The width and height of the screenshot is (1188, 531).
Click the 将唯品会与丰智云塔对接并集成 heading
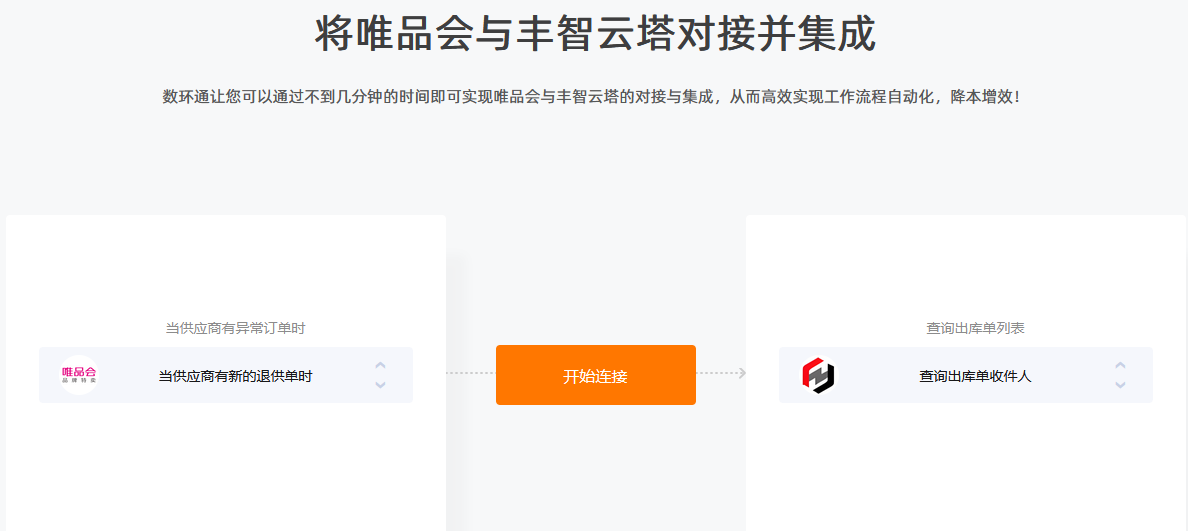[x=595, y=33]
